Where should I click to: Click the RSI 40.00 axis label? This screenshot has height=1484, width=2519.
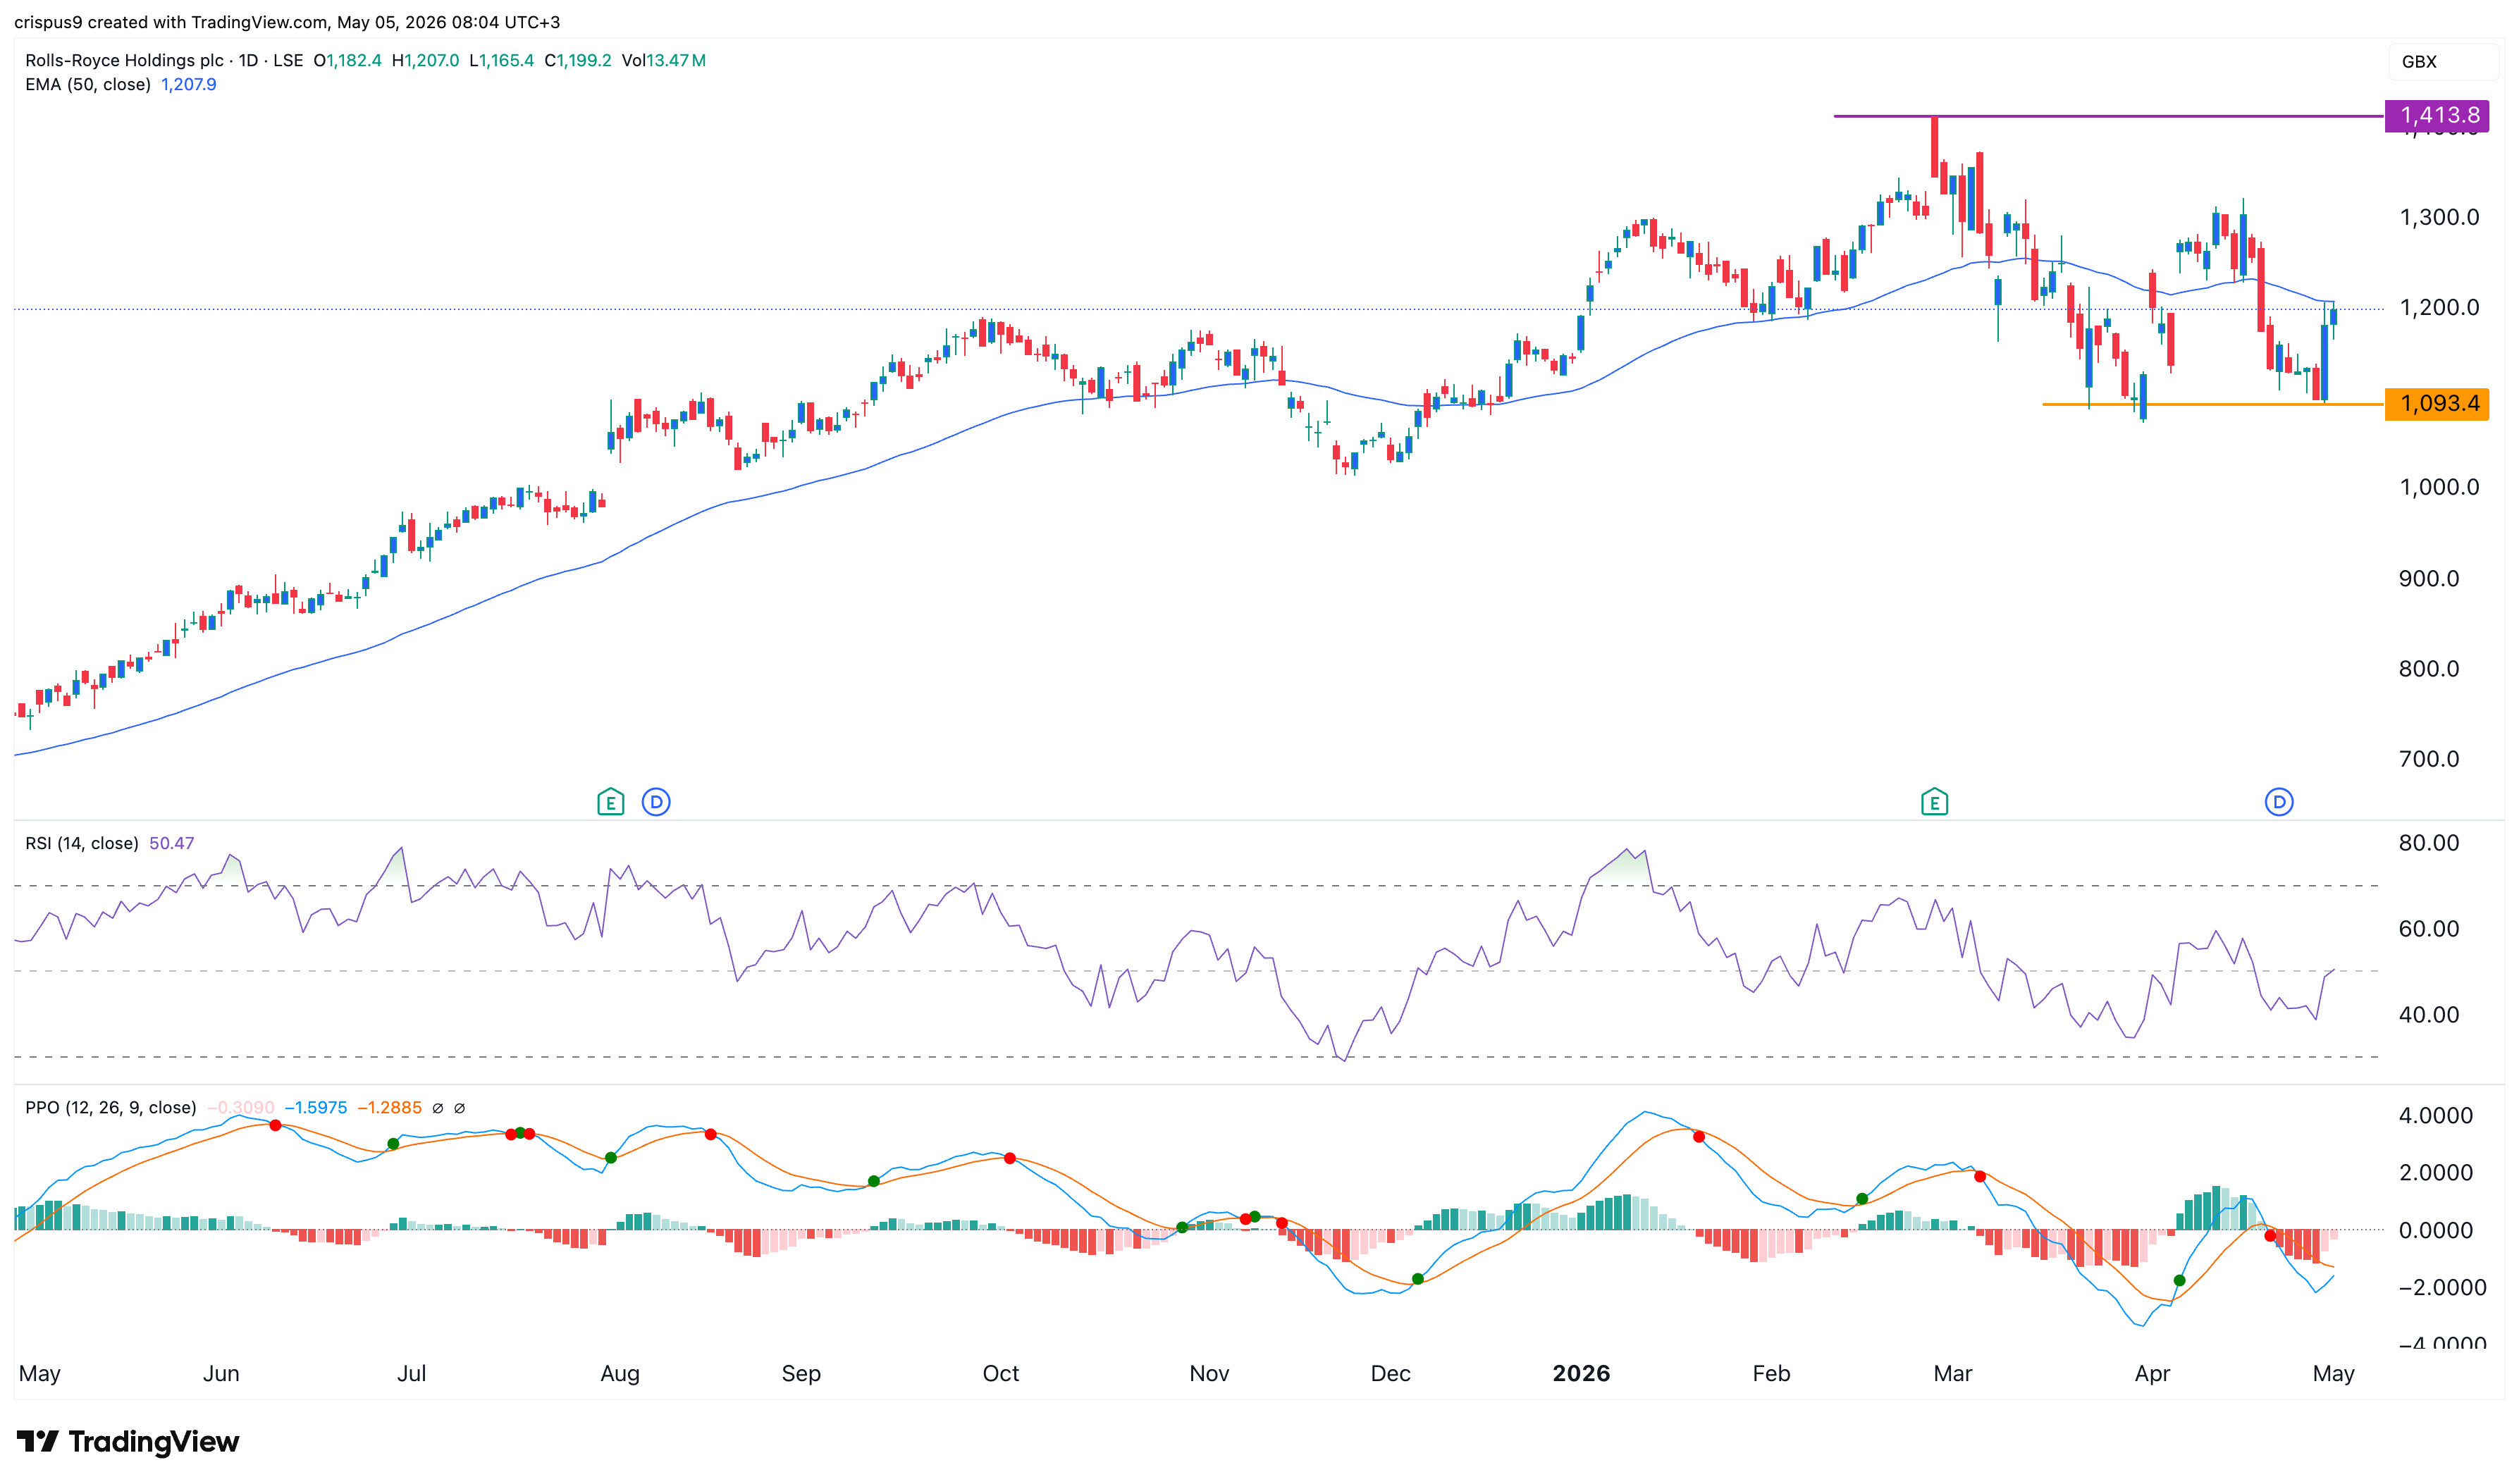pyautogui.click(x=2429, y=1015)
